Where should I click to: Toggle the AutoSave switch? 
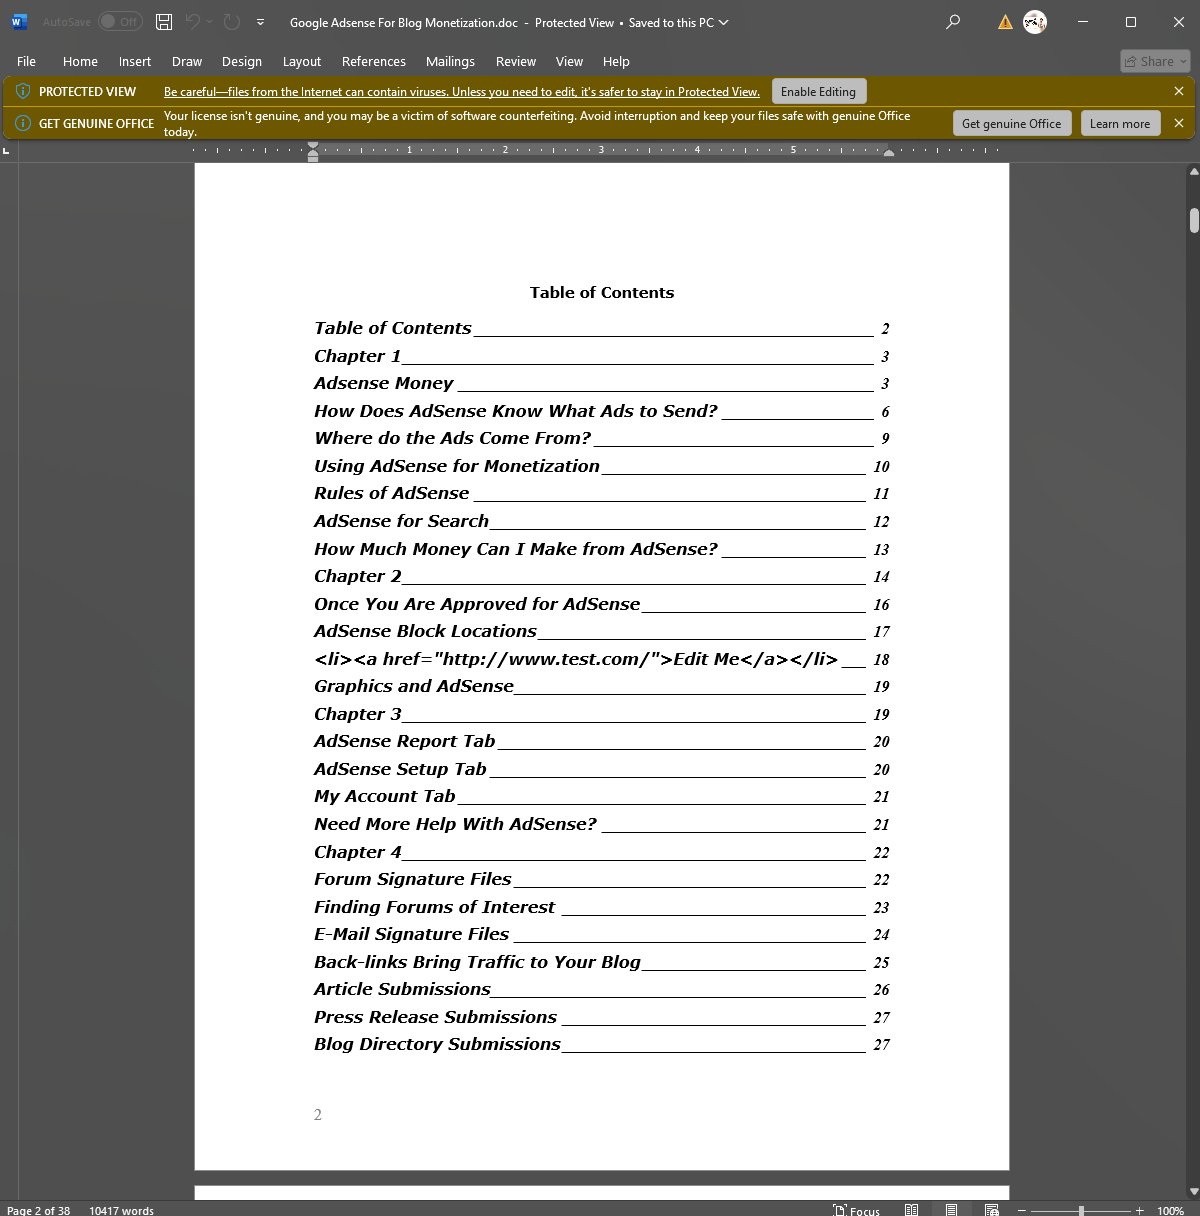pos(120,22)
